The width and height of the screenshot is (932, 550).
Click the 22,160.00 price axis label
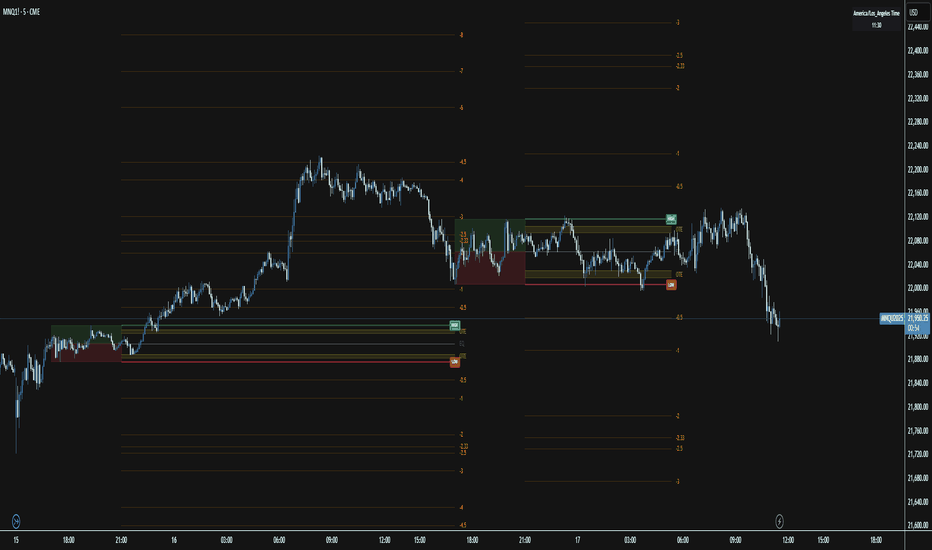[918, 193]
